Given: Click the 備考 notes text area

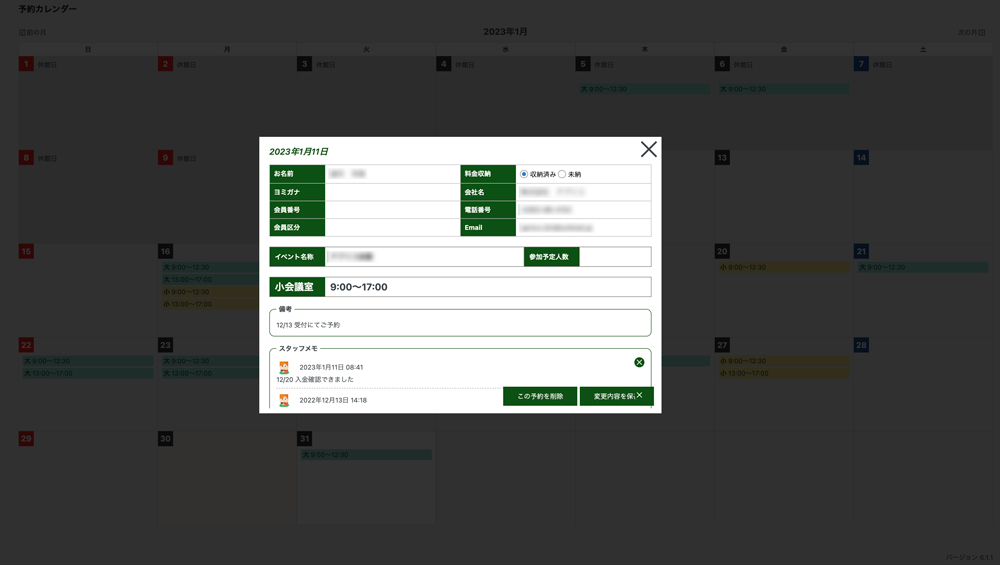Looking at the screenshot, I should pos(460,325).
